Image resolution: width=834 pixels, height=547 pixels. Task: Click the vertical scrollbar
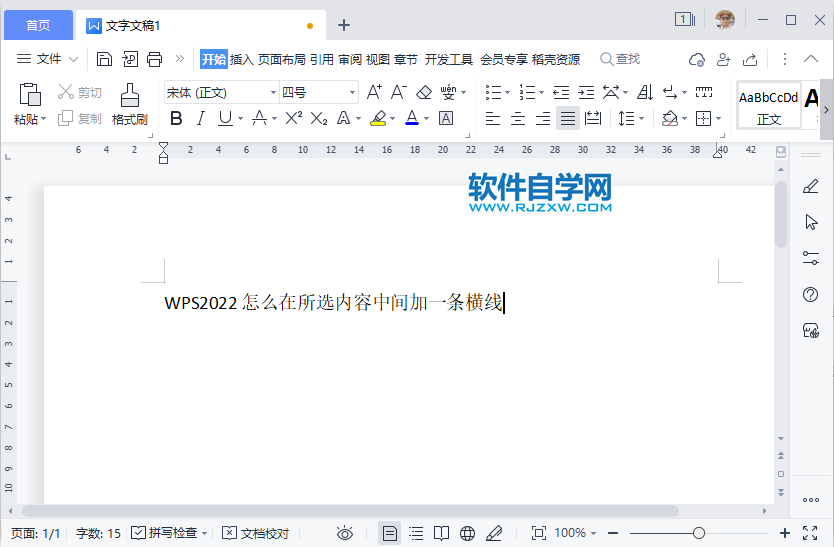(780, 214)
